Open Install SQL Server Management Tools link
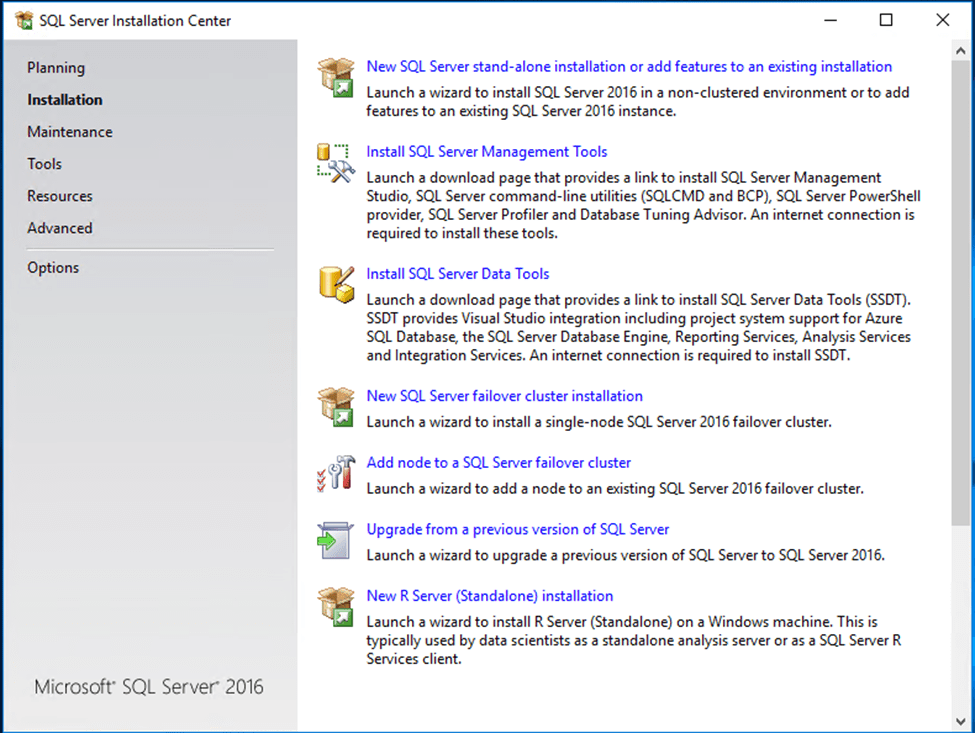This screenshot has height=733, width=975. [487, 152]
